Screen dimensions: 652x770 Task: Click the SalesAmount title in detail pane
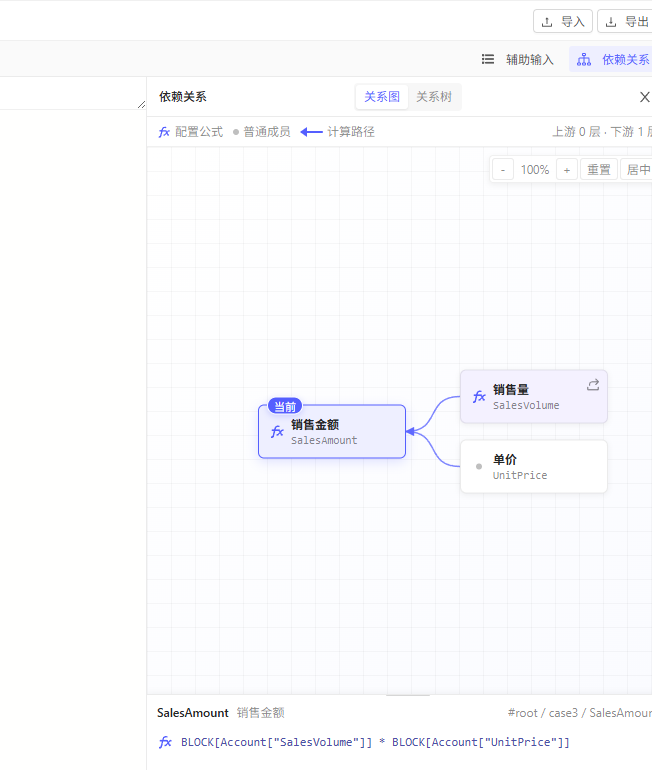192,713
